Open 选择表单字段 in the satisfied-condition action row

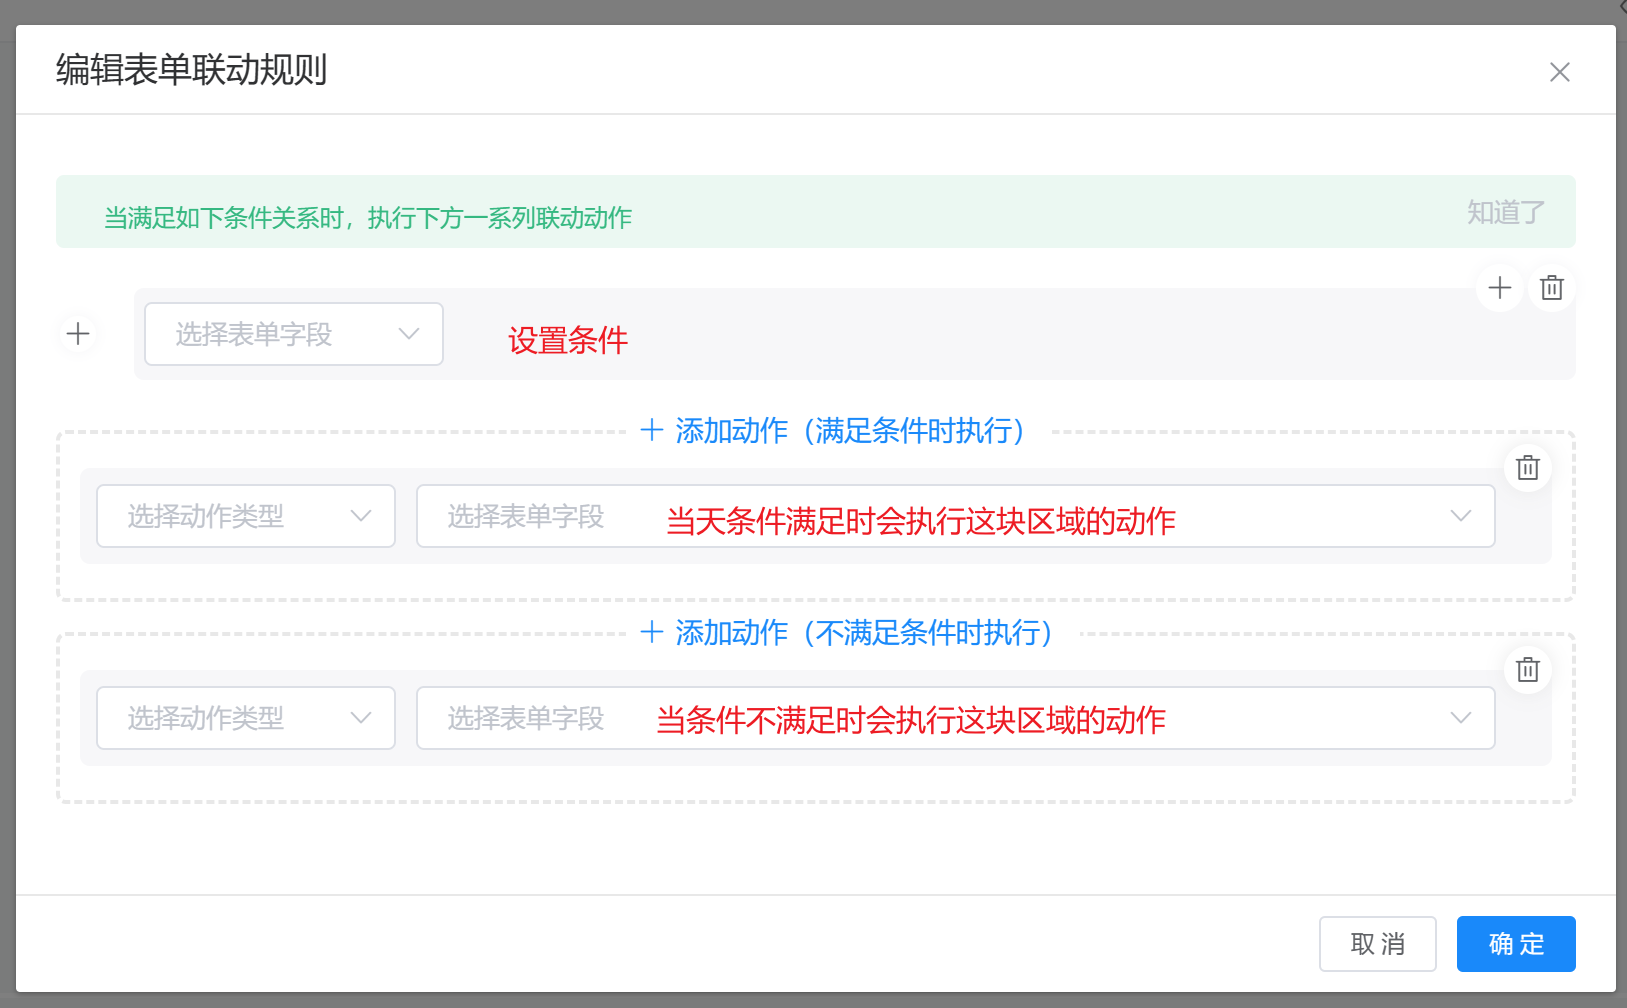(955, 516)
